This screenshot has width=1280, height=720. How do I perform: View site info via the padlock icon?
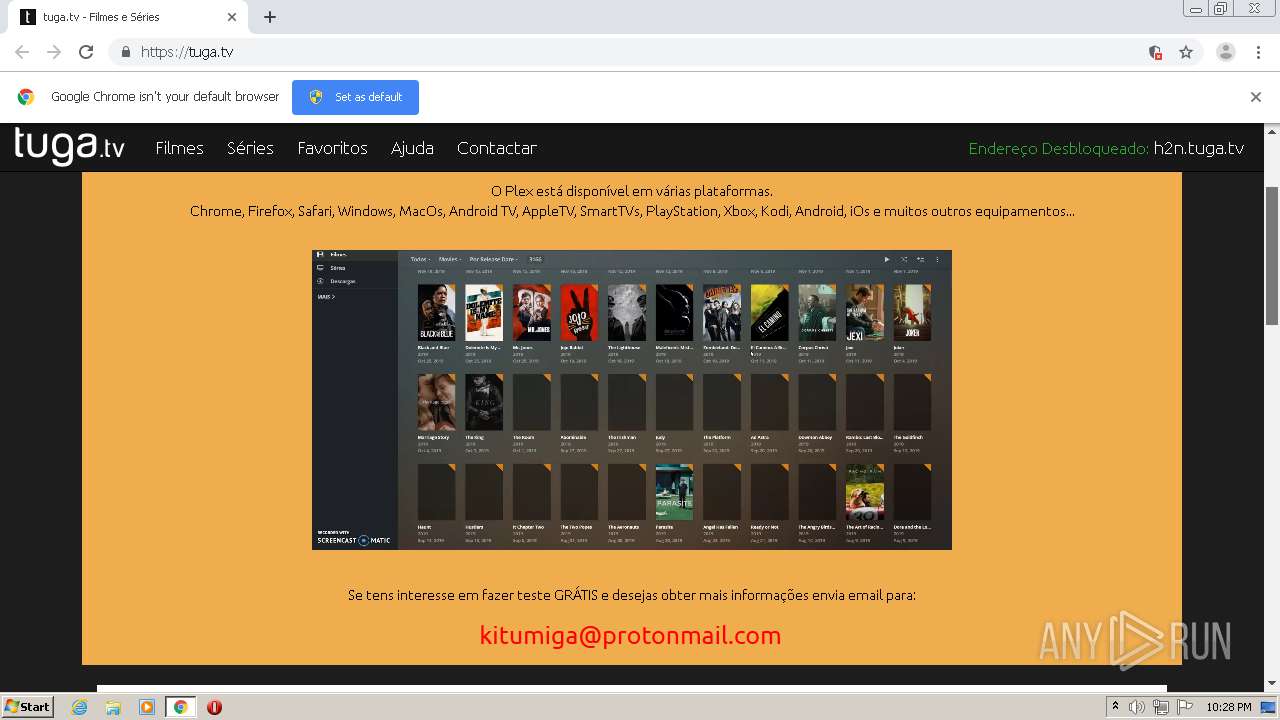point(125,52)
